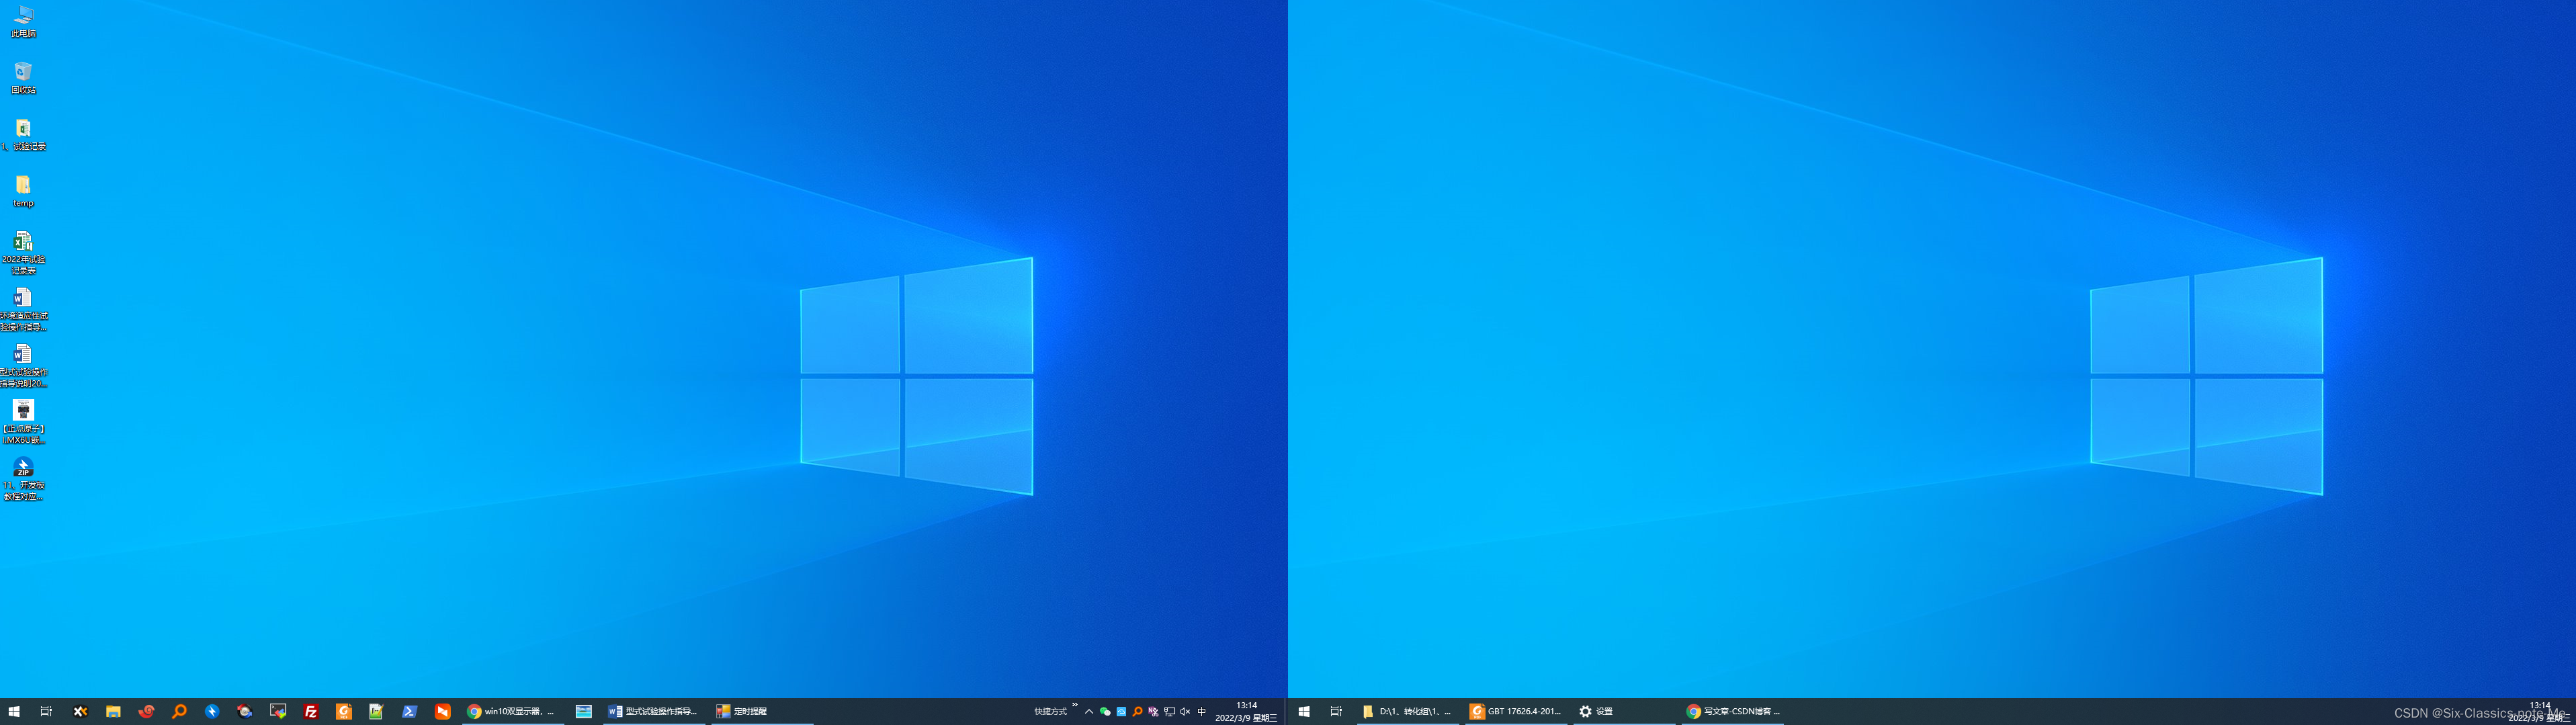Launch the blue lightning bolt app
Image resolution: width=2576 pixels, height=725 pixels.
(x=212, y=711)
